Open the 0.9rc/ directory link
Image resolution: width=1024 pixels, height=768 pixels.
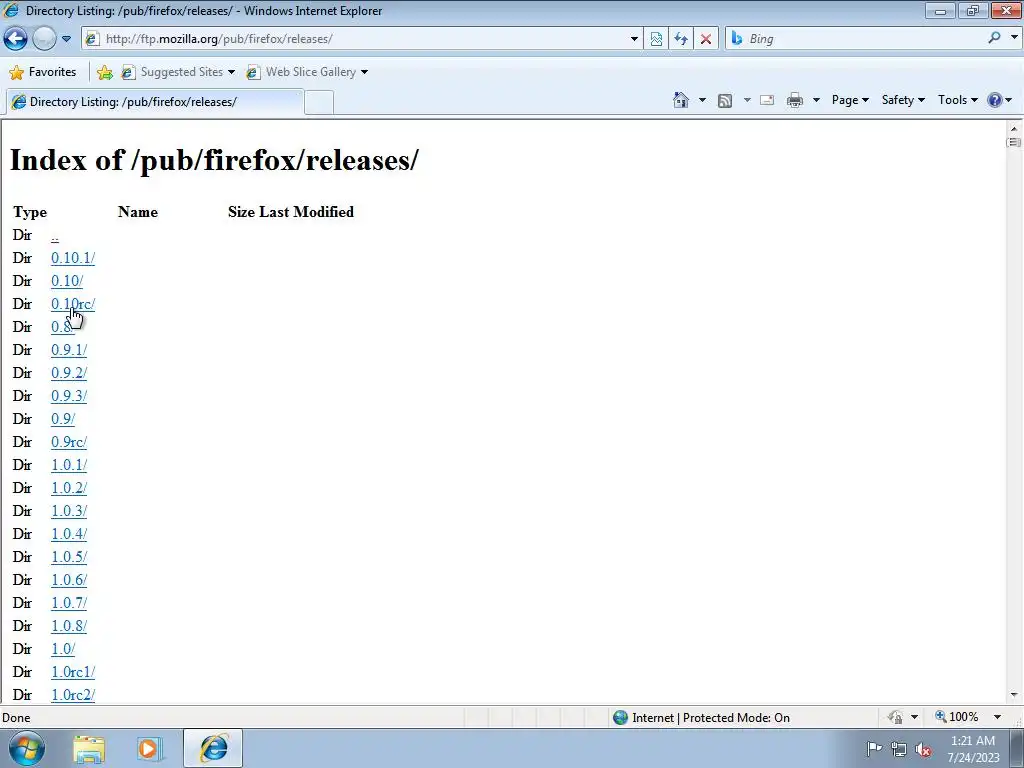click(x=69, y=442)
